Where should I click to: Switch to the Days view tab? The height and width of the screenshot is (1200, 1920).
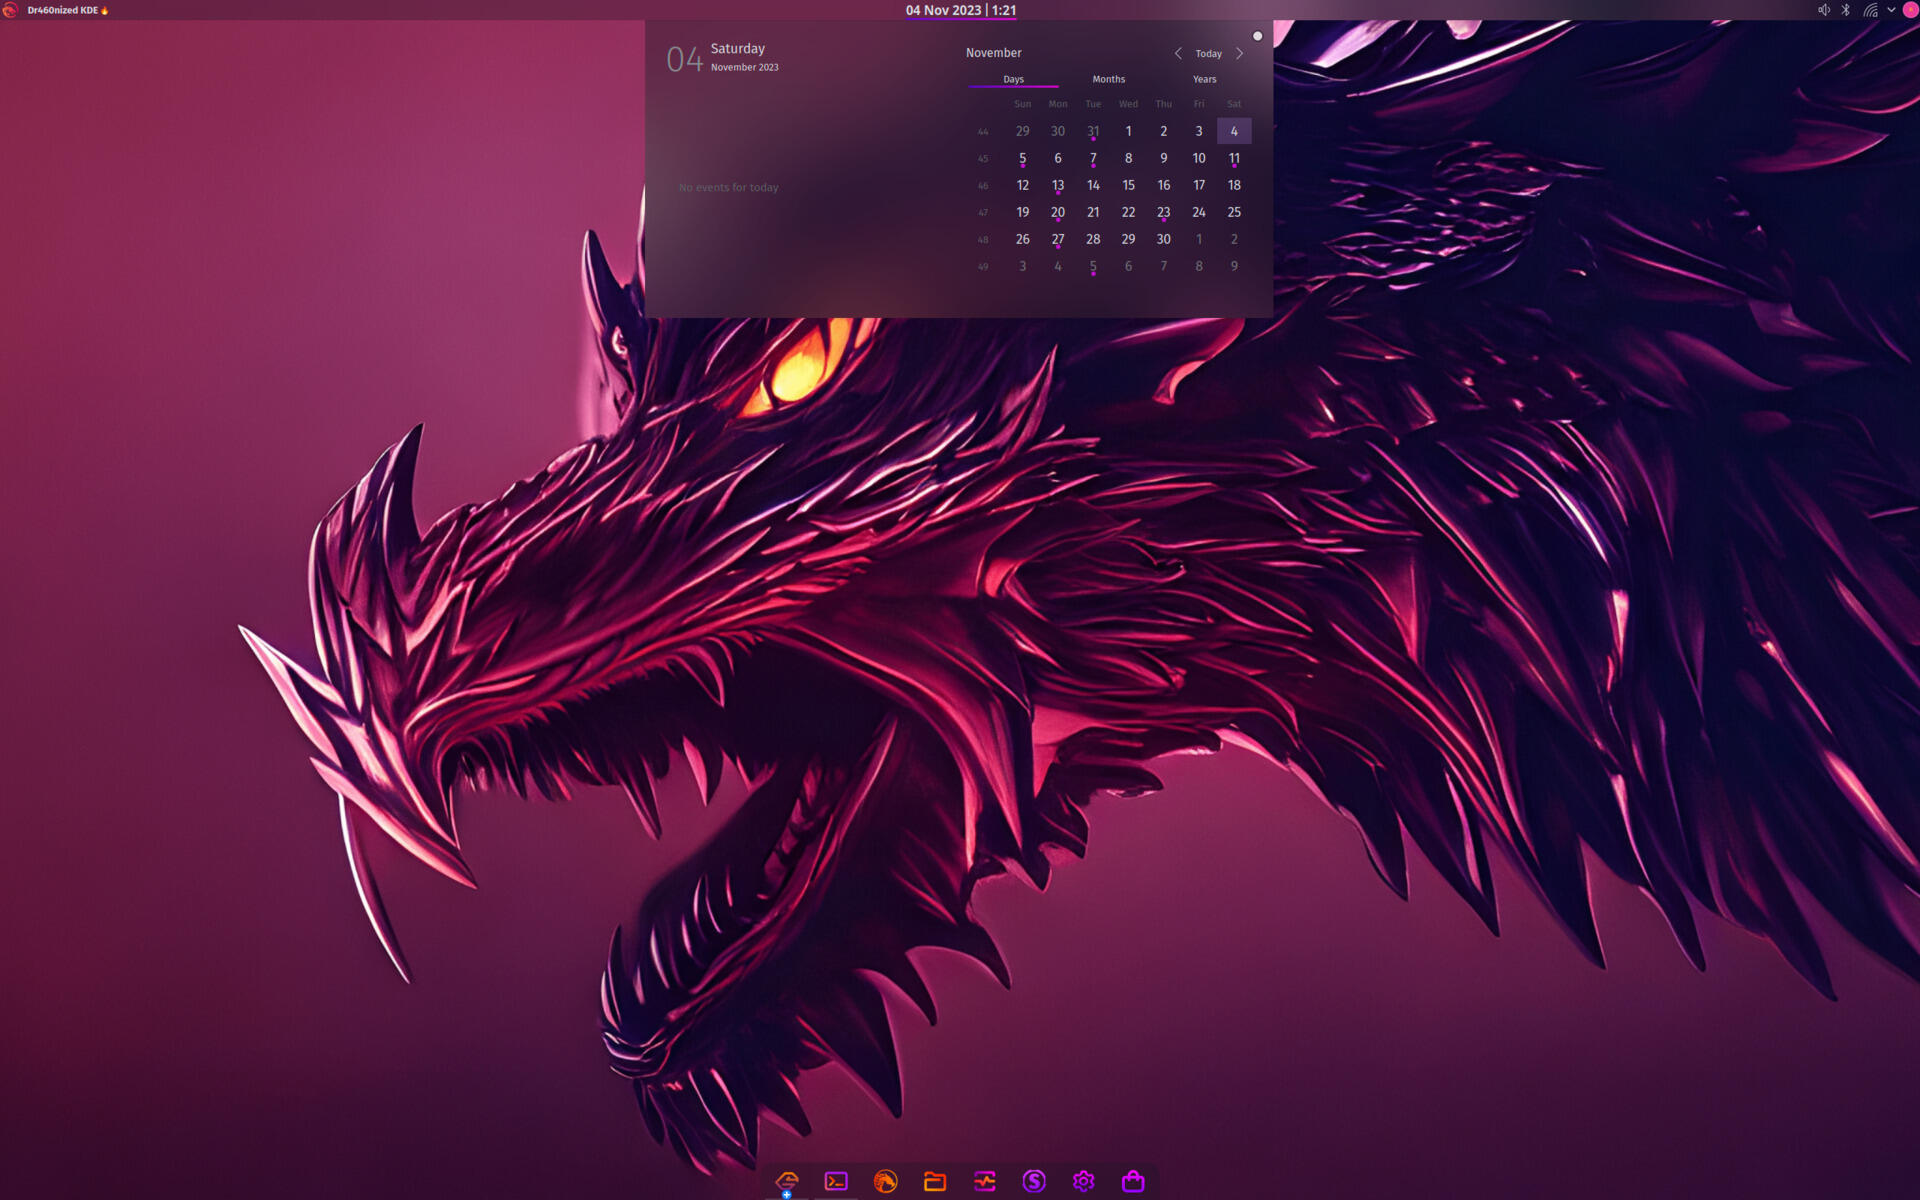1013,79
